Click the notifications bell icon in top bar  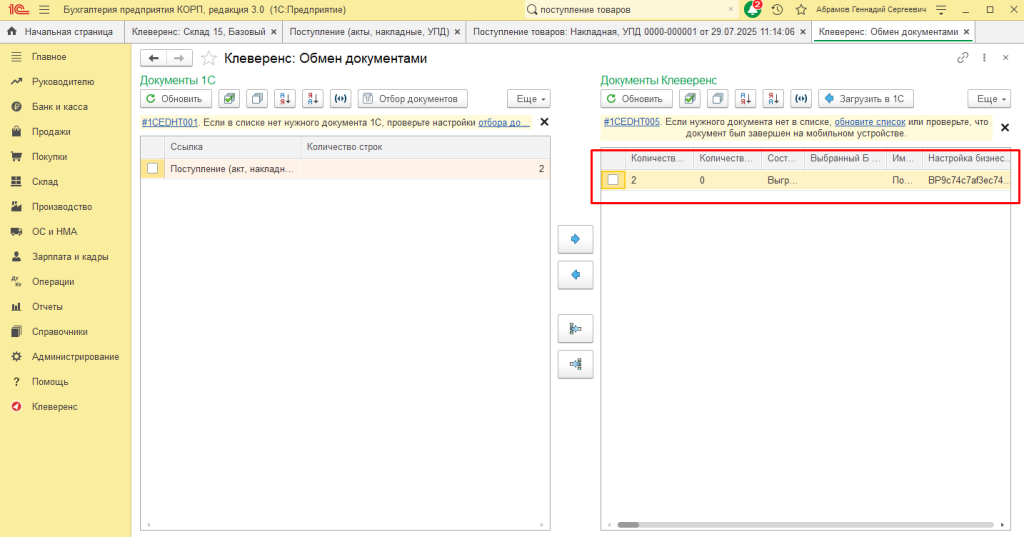pos(753,9)
